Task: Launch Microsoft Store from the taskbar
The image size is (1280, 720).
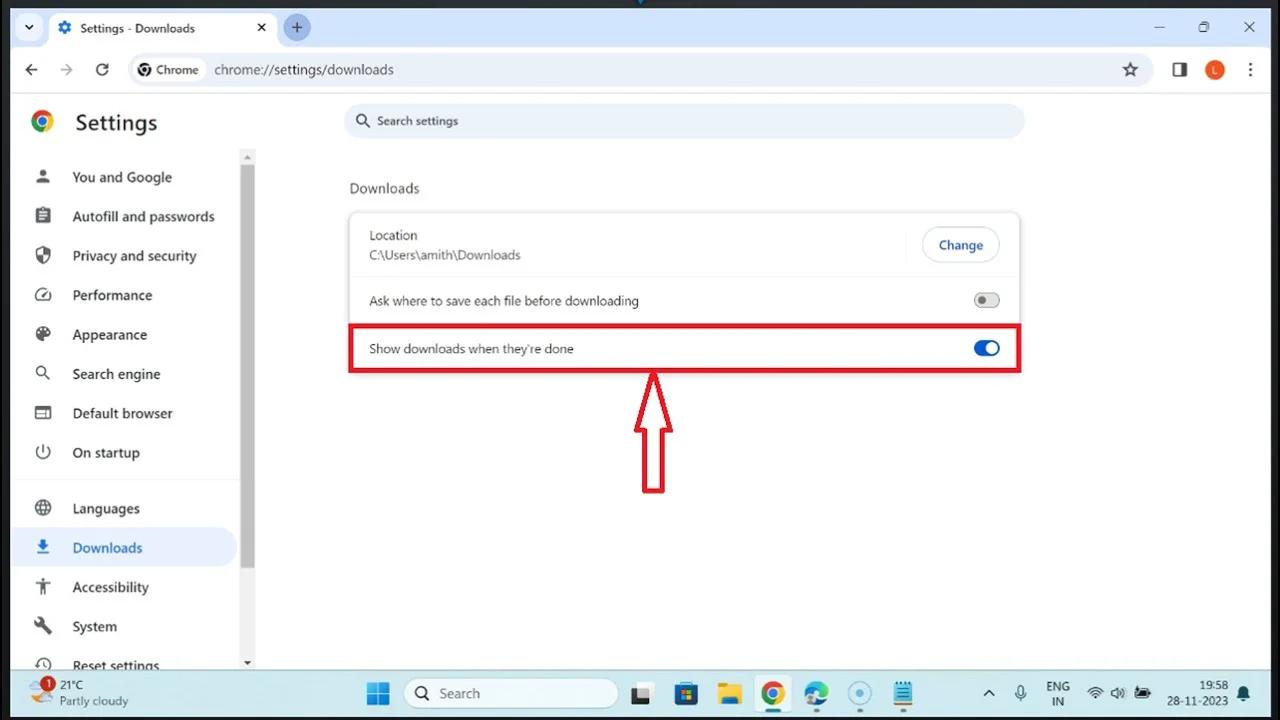Action: (x=686, y=693)
